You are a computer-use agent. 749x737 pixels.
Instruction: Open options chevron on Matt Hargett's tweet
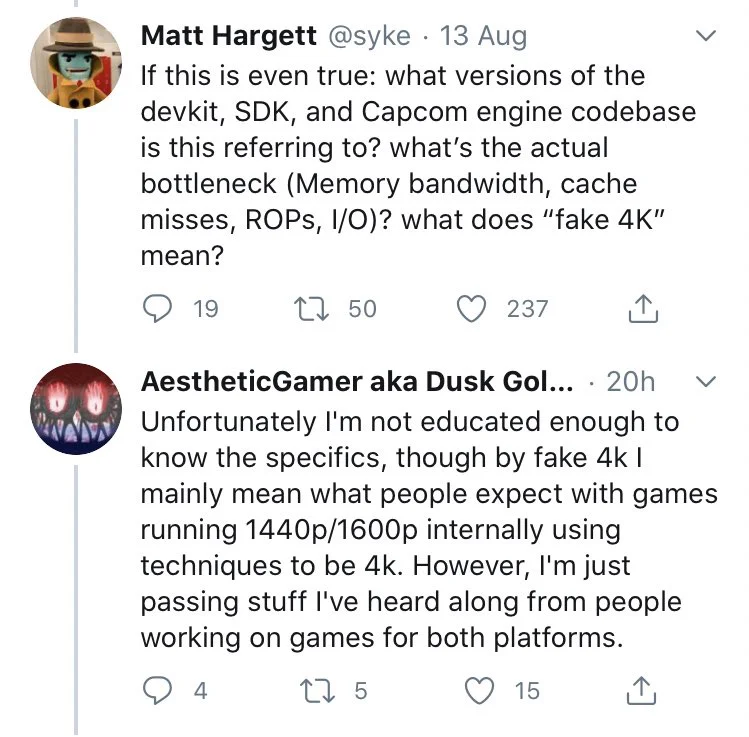coord(706,36)
